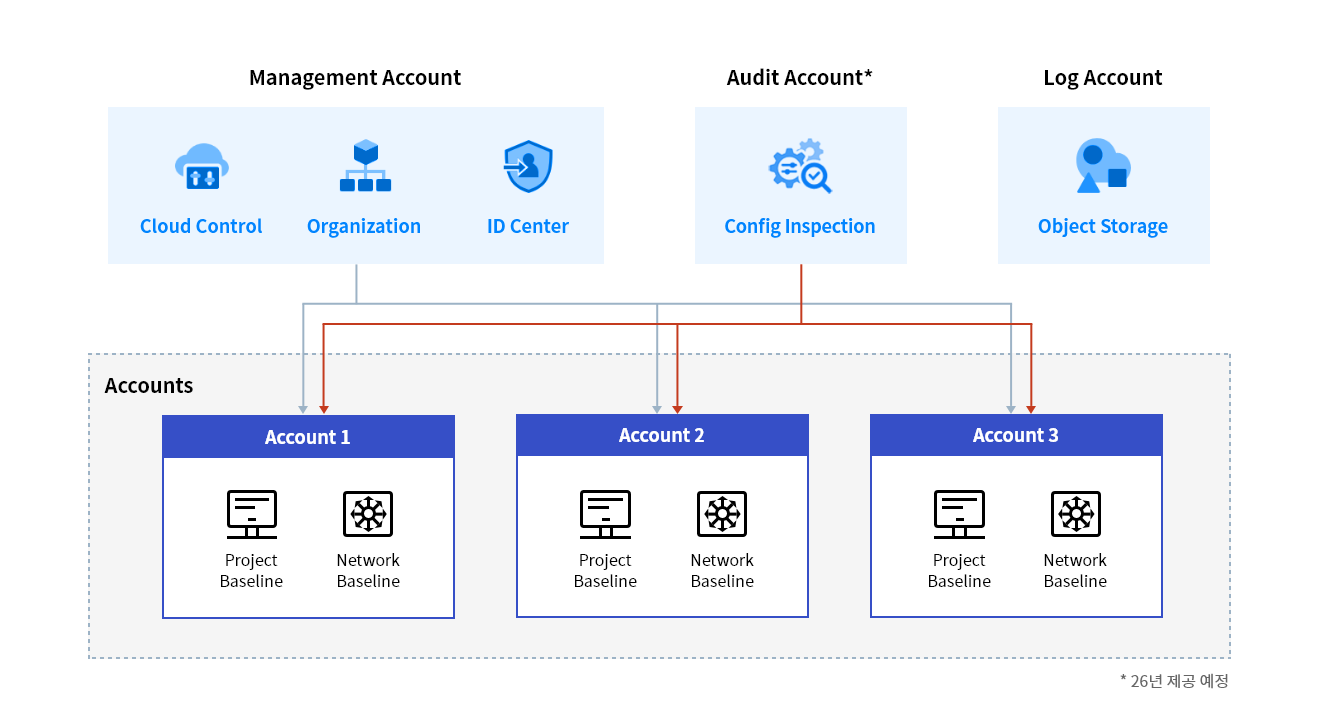This screenshot has height=728, width=1318.
Task: Click the Object Storage text label
Action: [x=1103, y=226]
